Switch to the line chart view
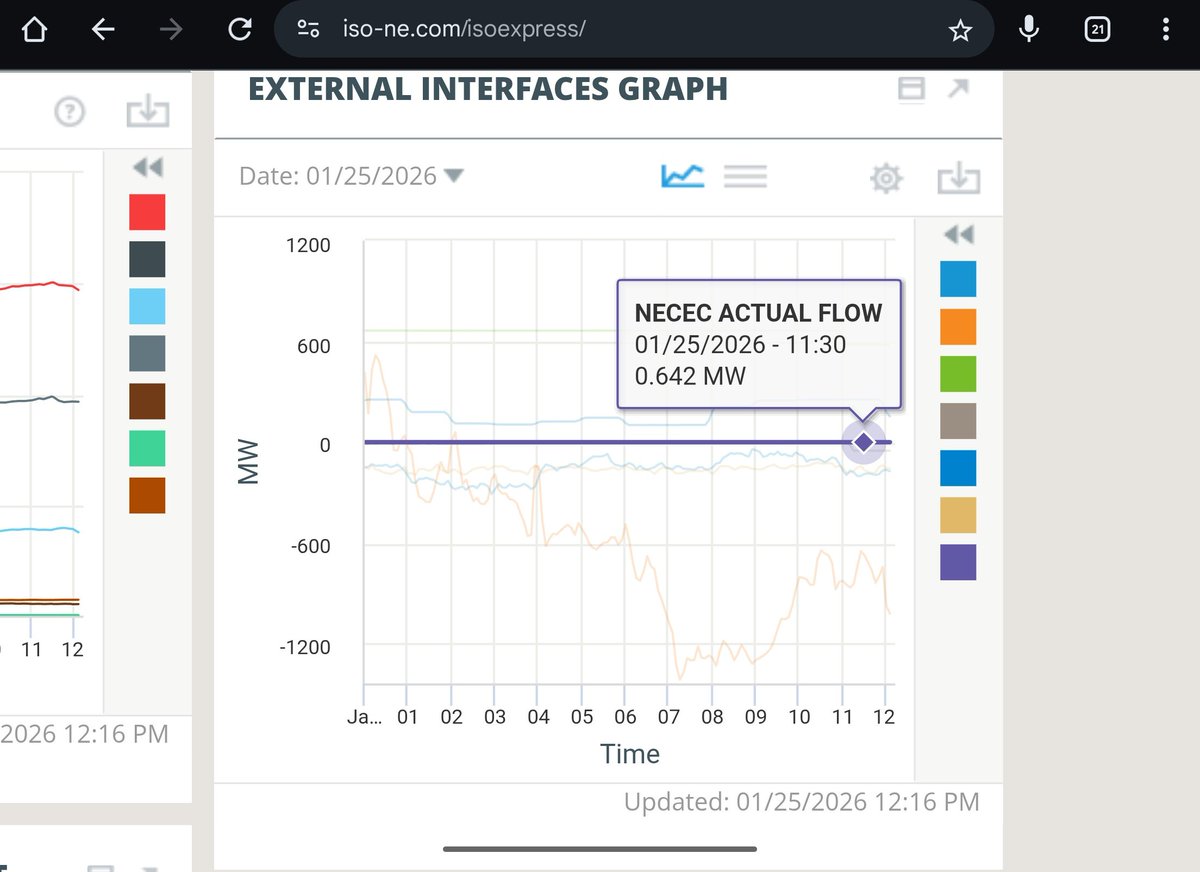This screenshot has width=1200, height=872. click(x=681, y=175)
